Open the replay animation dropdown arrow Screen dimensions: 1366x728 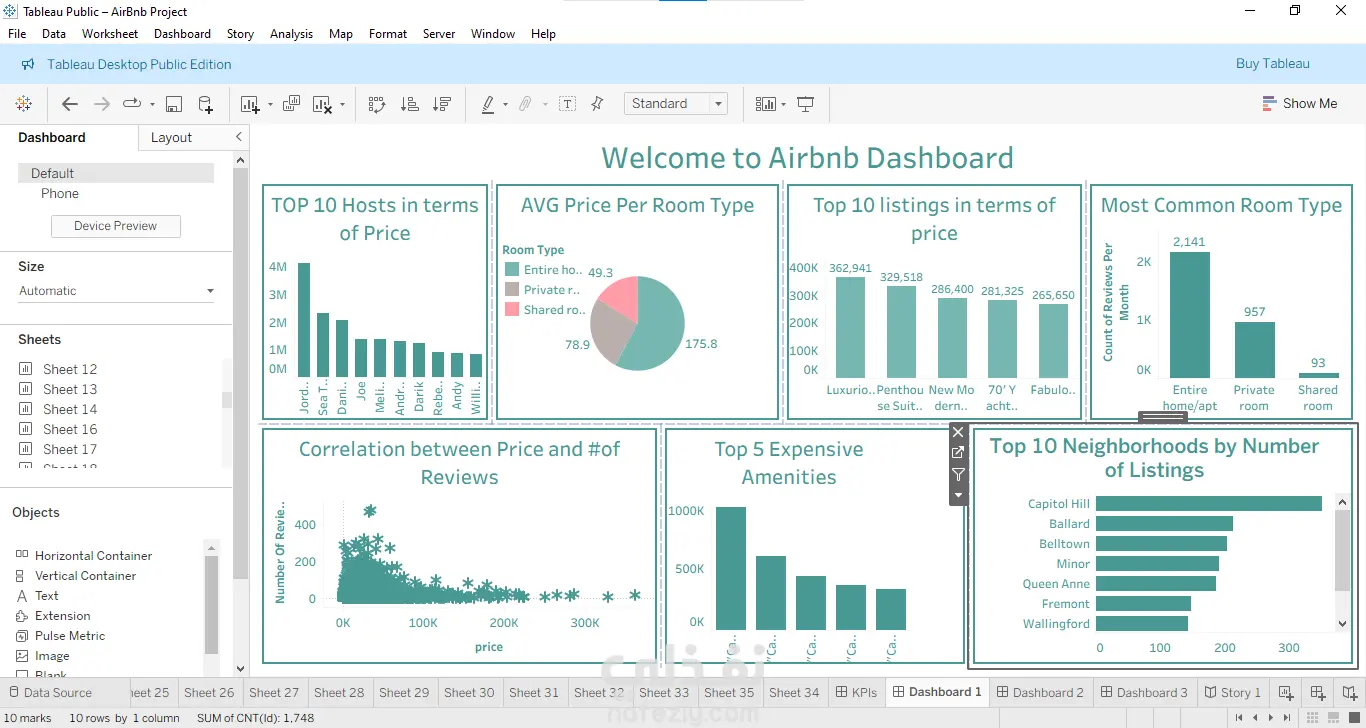pyautogui.click(x=152, y=105)
